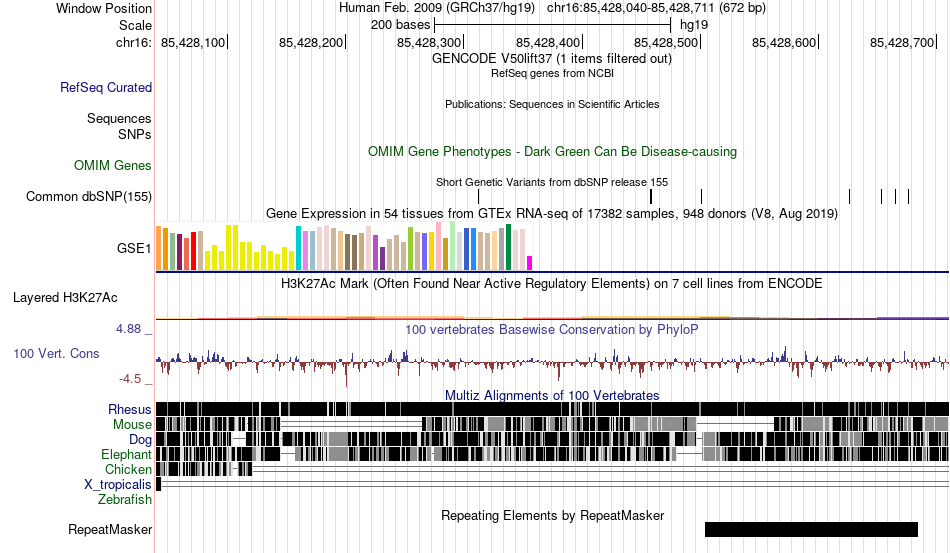
Task: Open the Common dbSNP(155) track label
Action: tap(89, 196)
